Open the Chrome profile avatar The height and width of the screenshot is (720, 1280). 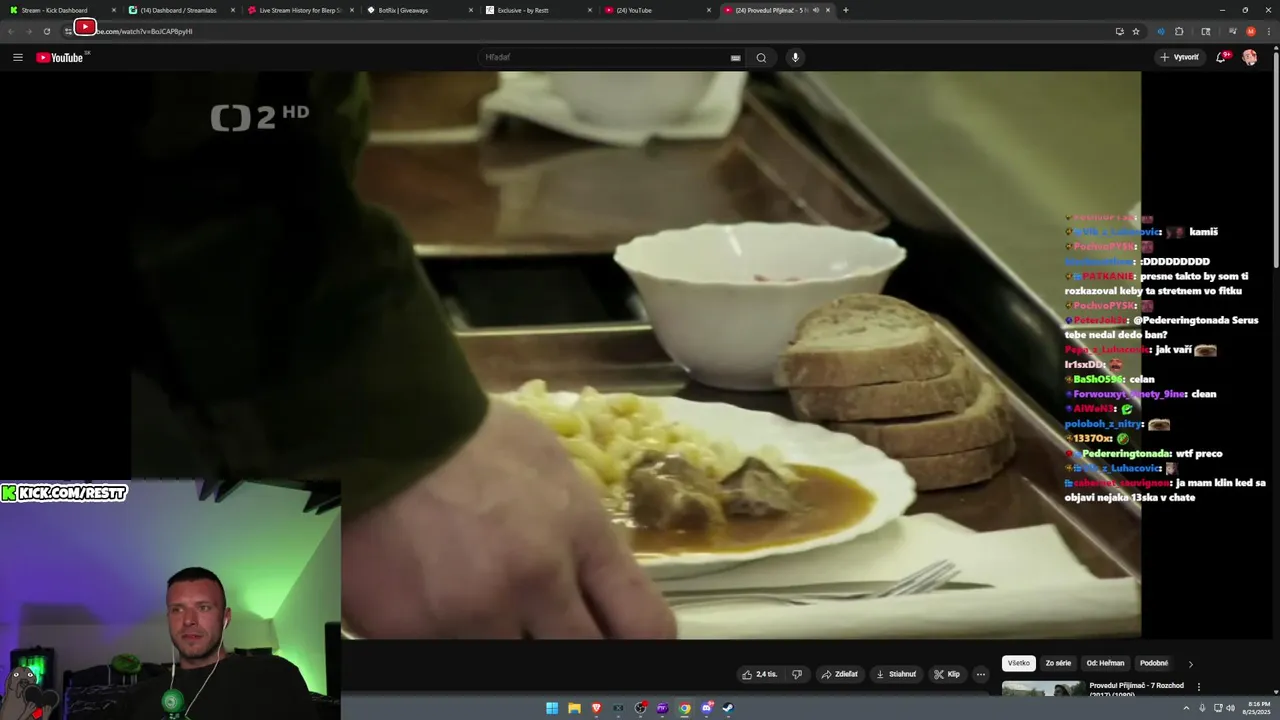point(1251,31)
